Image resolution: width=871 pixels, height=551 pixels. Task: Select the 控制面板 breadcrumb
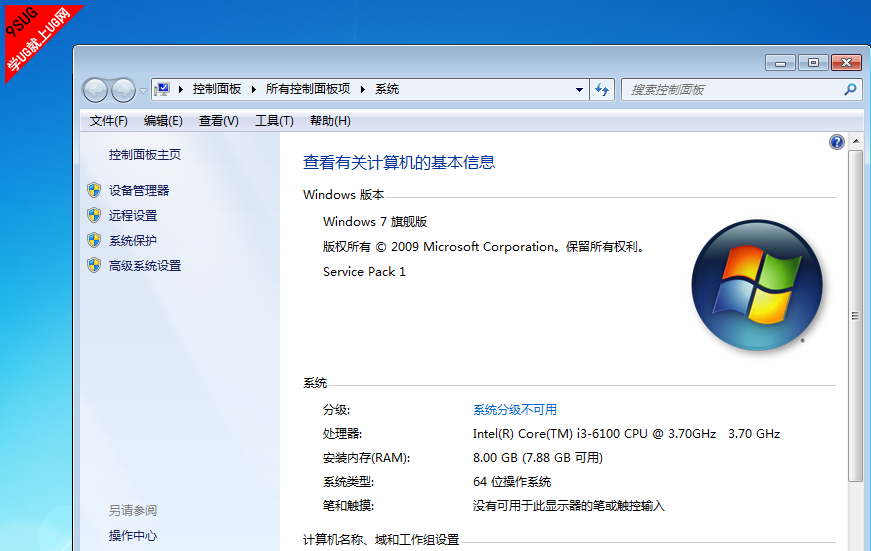pos(217,89)
